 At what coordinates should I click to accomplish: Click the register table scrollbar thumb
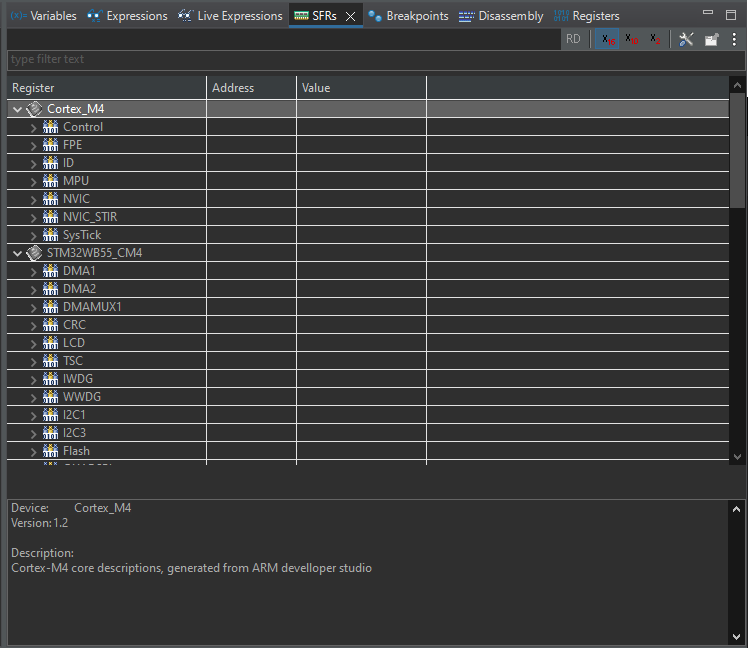(x=738, y=150)
